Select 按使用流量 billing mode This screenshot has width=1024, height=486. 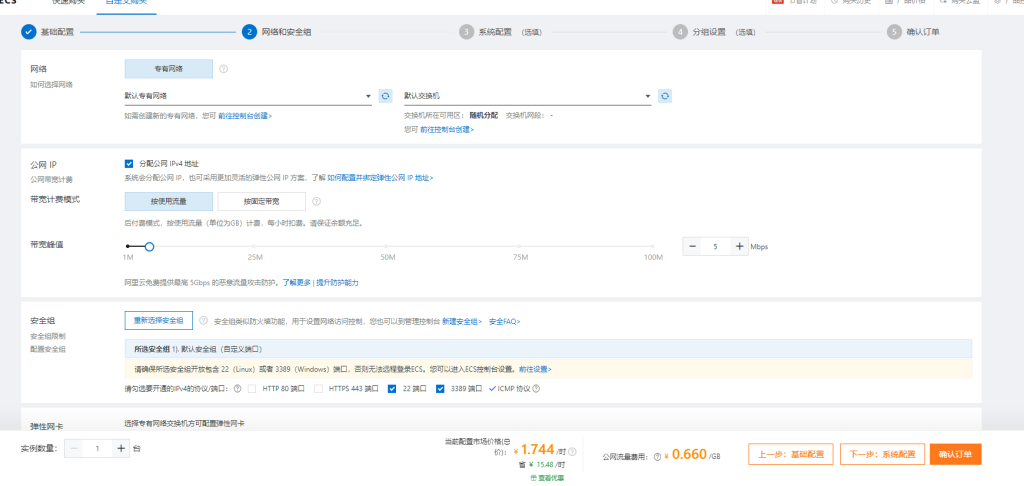168,201
